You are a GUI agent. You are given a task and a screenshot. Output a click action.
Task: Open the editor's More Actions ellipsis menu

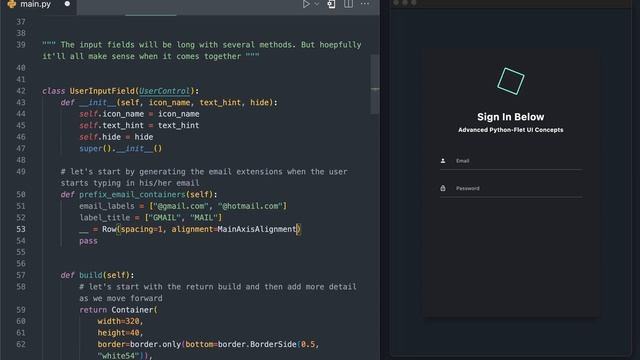pos(364,4)
